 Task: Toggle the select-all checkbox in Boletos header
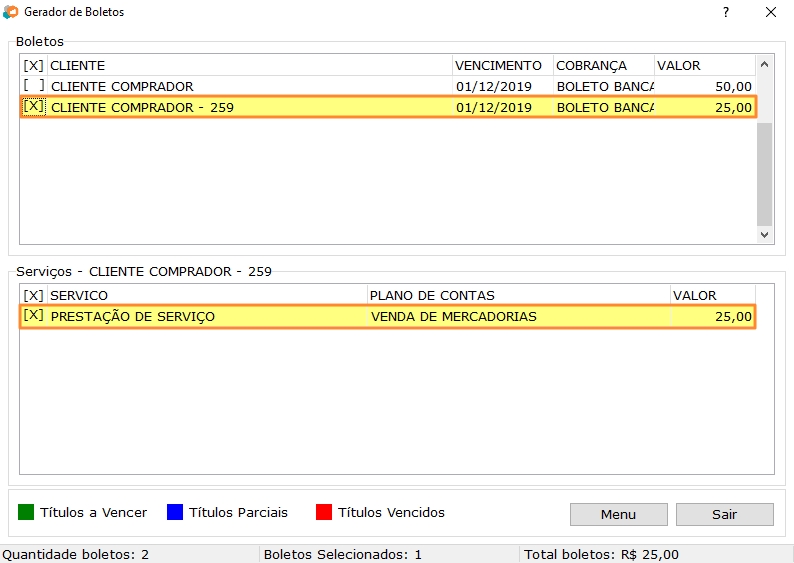[33, 66]
